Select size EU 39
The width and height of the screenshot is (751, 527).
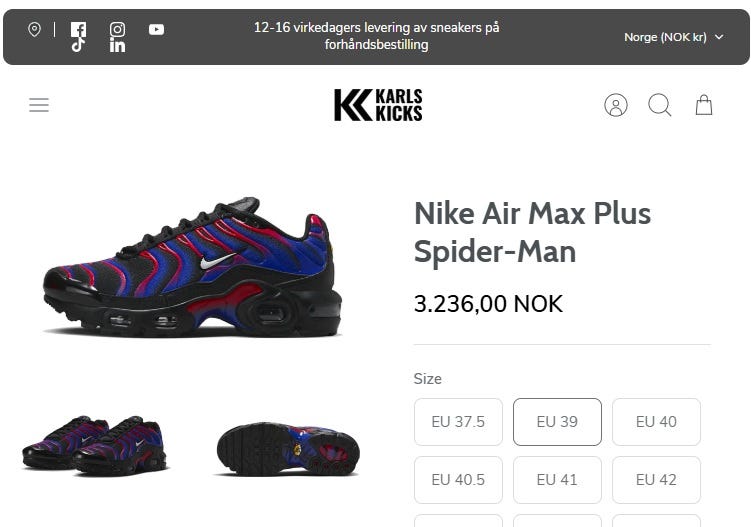pyautogui.click(x=557, y=422)
